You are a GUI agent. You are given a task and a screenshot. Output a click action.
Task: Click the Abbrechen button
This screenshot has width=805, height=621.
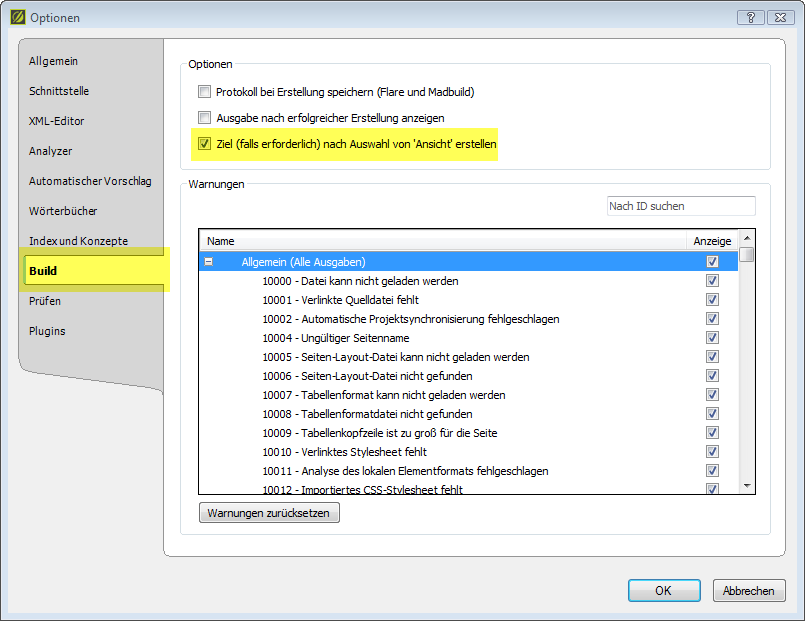748,591
